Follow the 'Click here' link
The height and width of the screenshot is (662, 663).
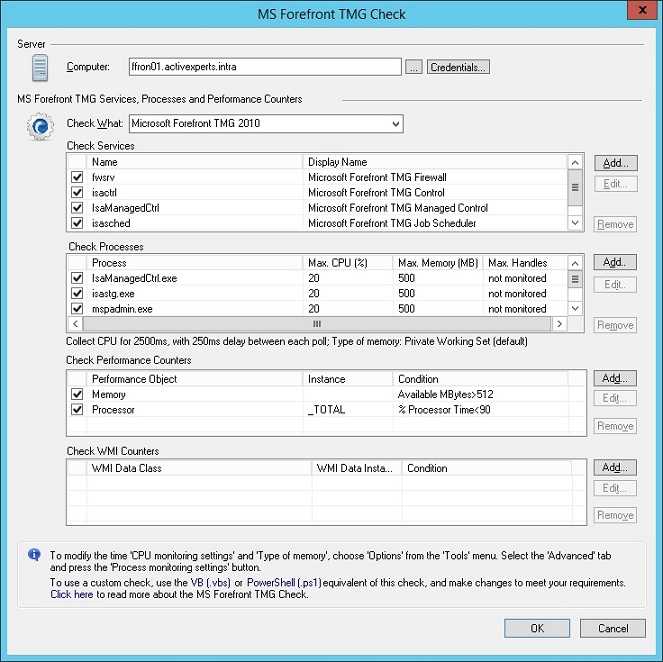tap(71, 594)
